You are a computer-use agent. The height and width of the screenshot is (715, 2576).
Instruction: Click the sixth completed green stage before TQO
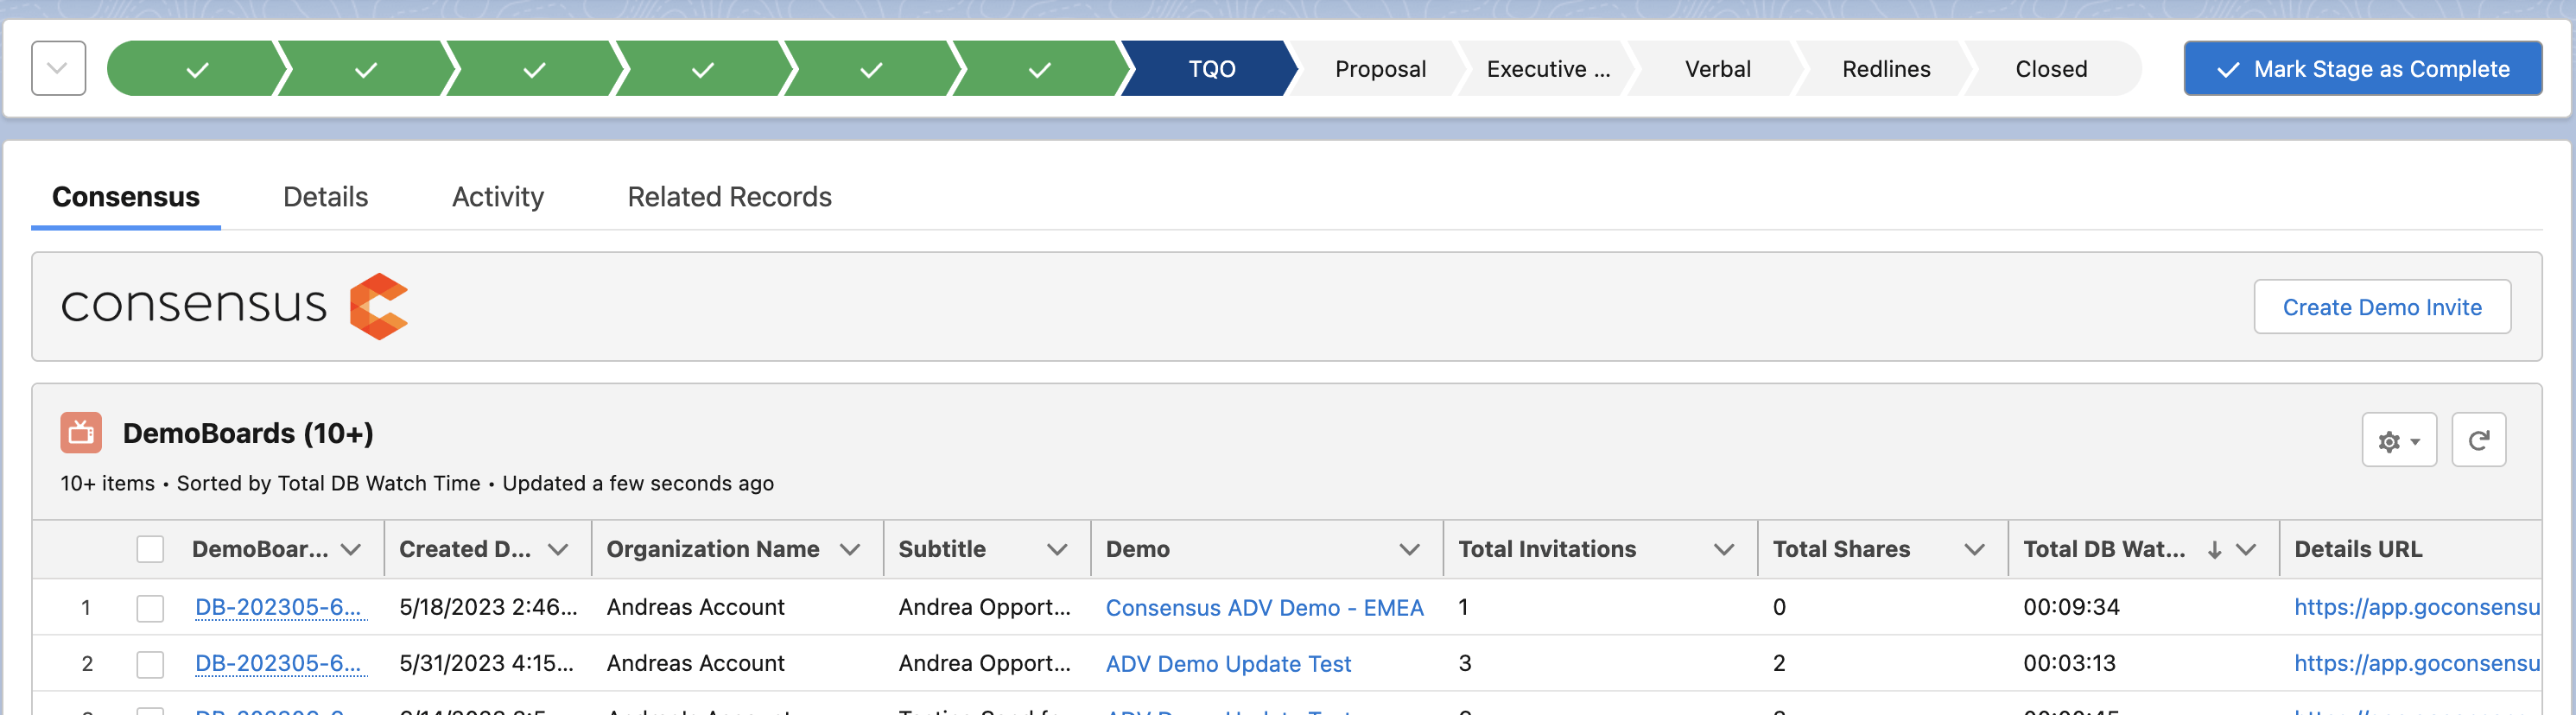point(1040,69)
